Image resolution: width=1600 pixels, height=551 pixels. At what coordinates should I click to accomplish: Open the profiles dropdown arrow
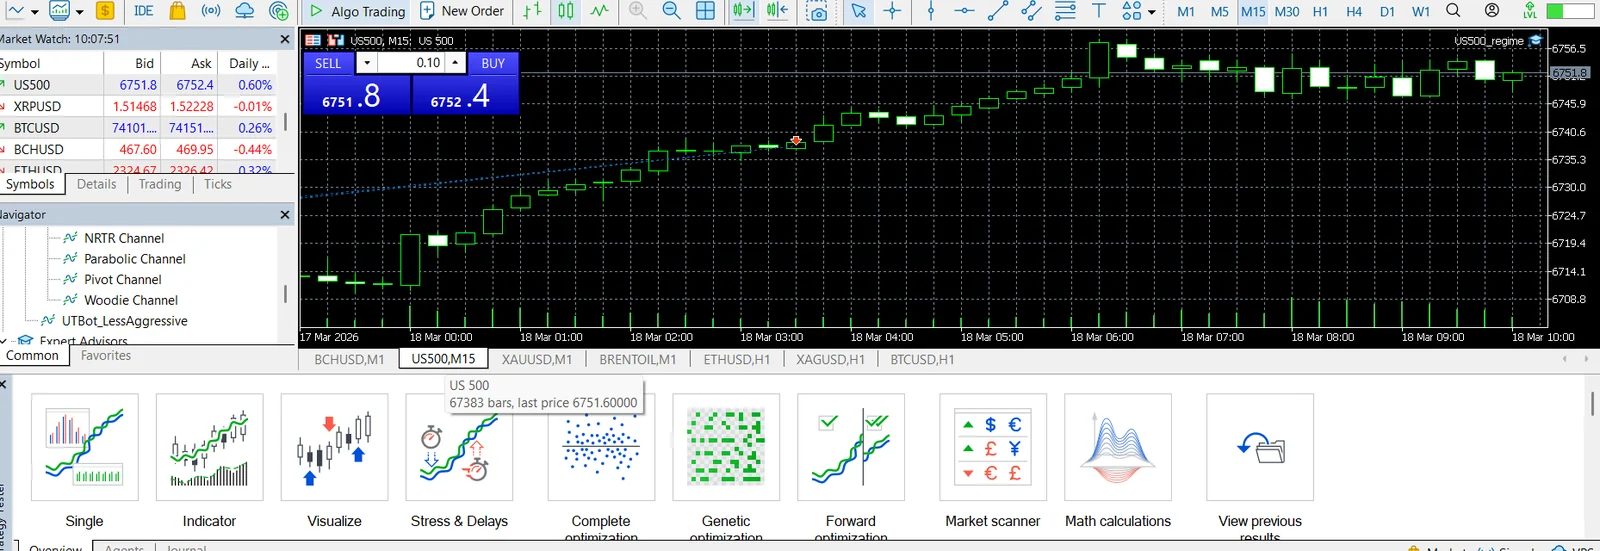[79, 12]
